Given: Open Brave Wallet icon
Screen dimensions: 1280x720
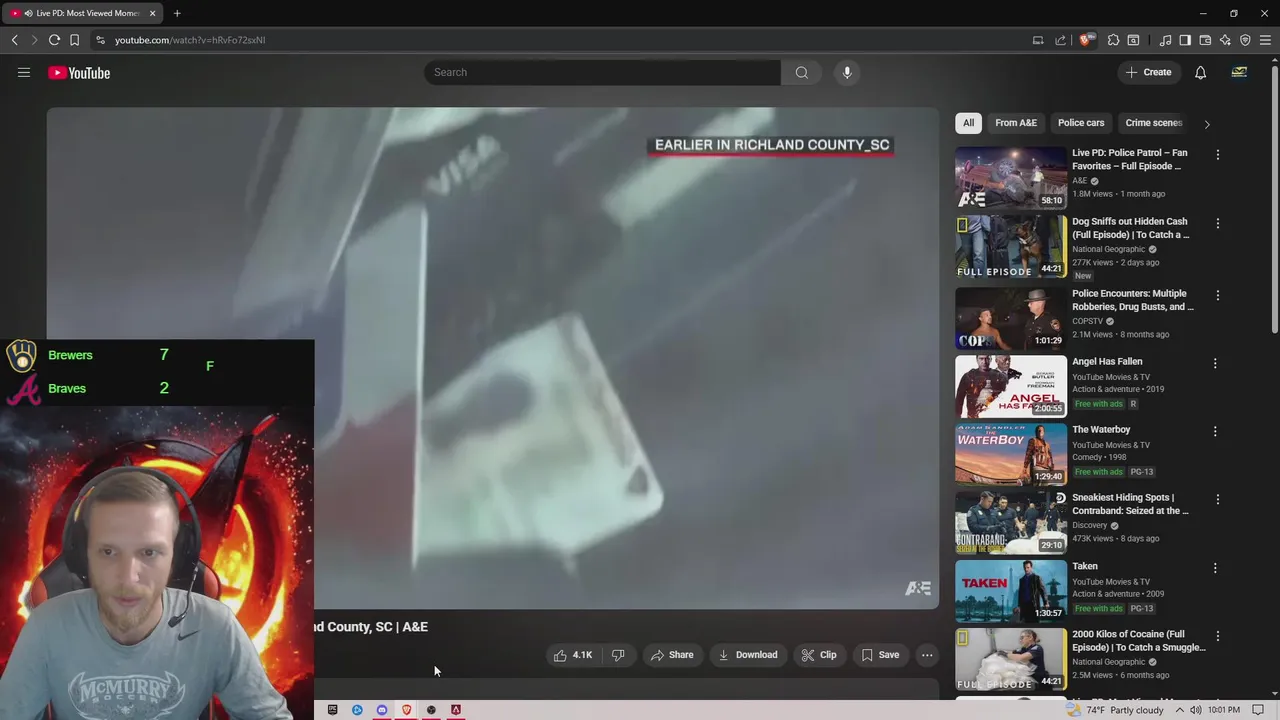Looking at the screenshot, I should pos(1205,40).
